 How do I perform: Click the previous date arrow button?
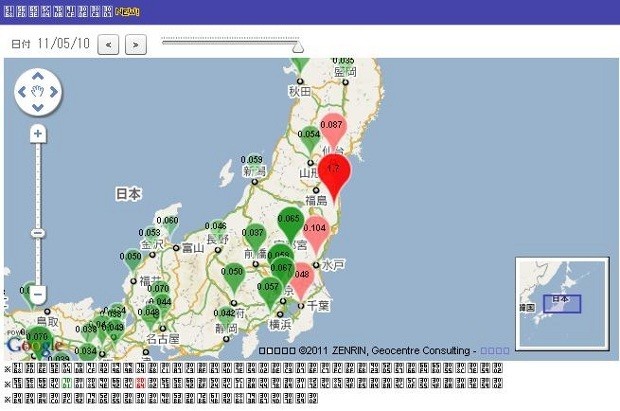[x=109, y=44]
